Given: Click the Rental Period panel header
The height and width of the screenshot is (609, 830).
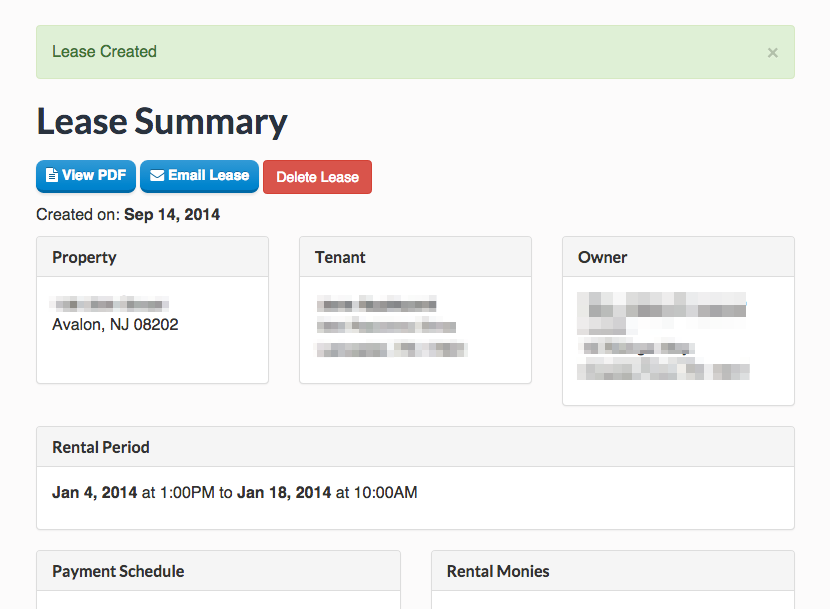Looking at the screenshot, I should 415,447.
